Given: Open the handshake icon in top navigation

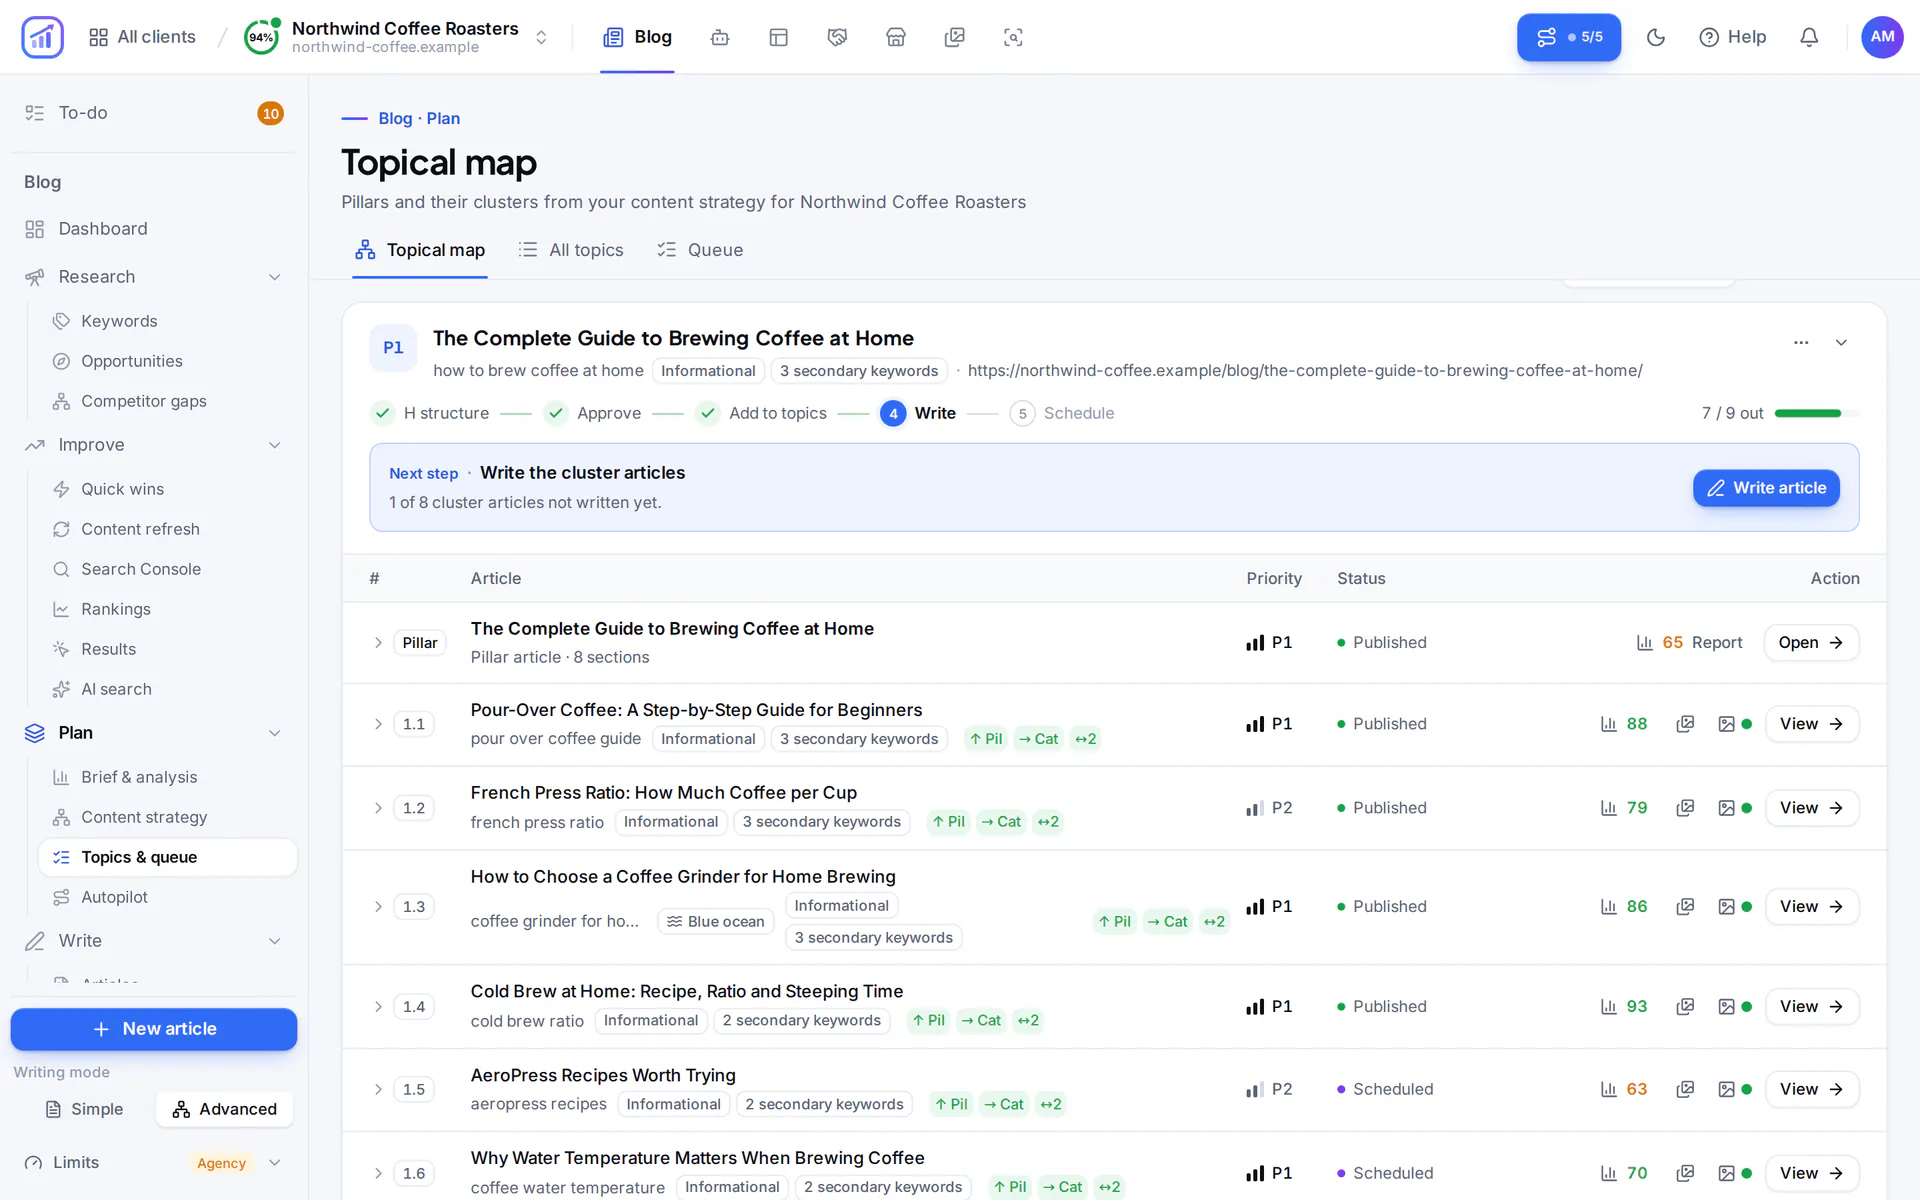Looking at the screenshot, I should pyautogui.click(x=838, y=37).
